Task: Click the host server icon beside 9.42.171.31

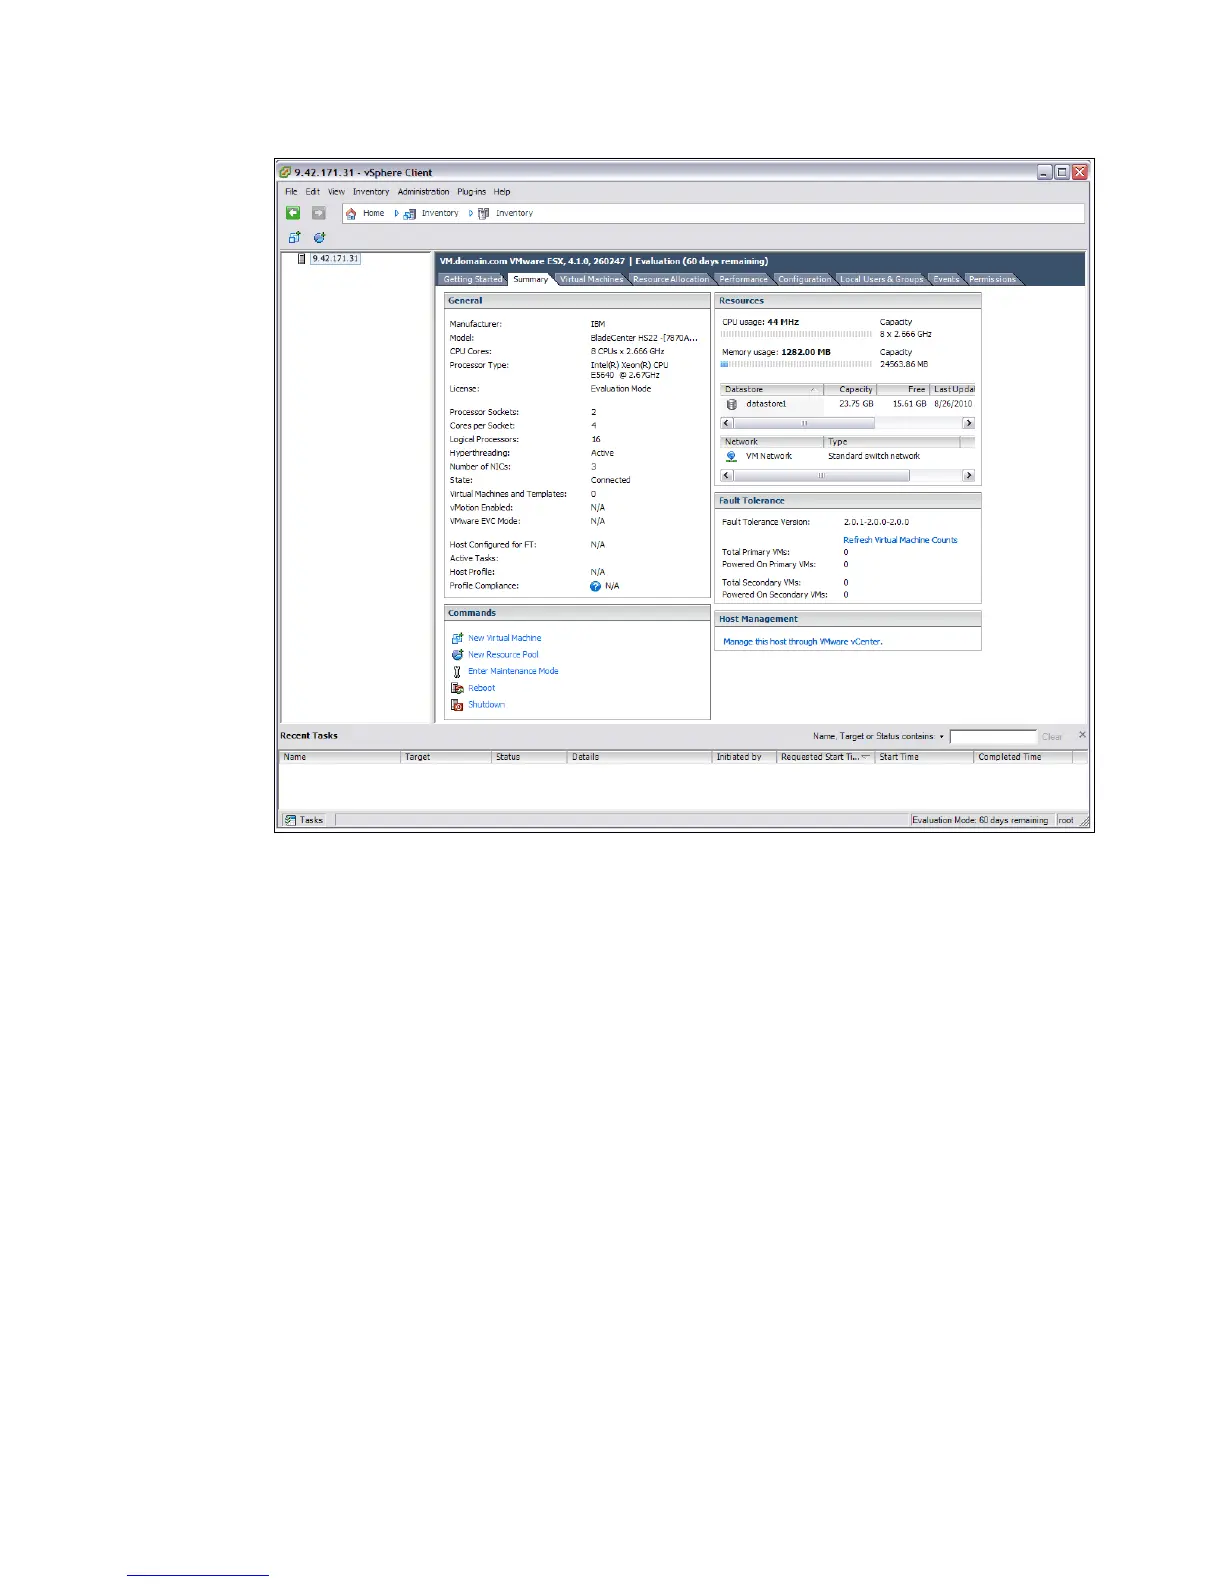Action: pos(301,258)
